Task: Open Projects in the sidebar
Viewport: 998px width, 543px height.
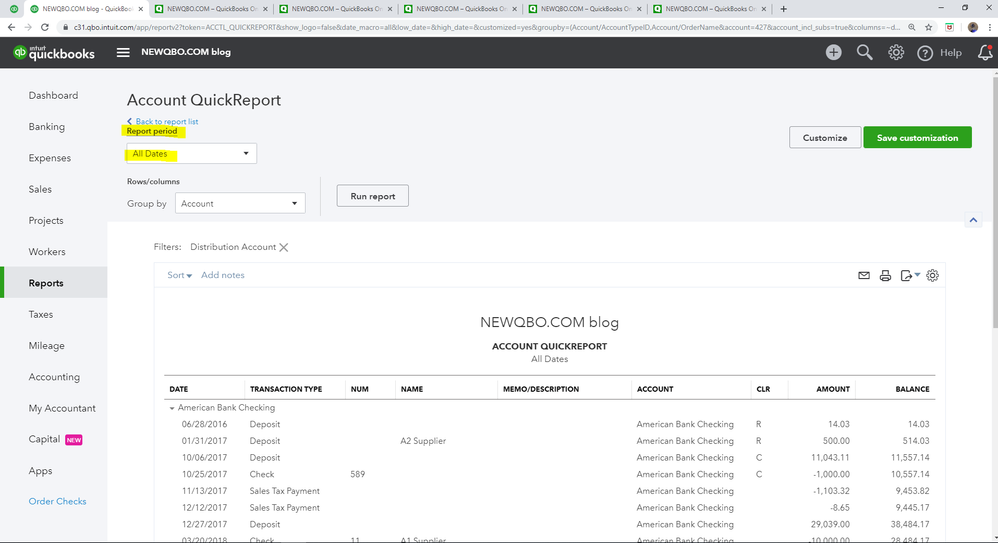Action: pos(46,220)
